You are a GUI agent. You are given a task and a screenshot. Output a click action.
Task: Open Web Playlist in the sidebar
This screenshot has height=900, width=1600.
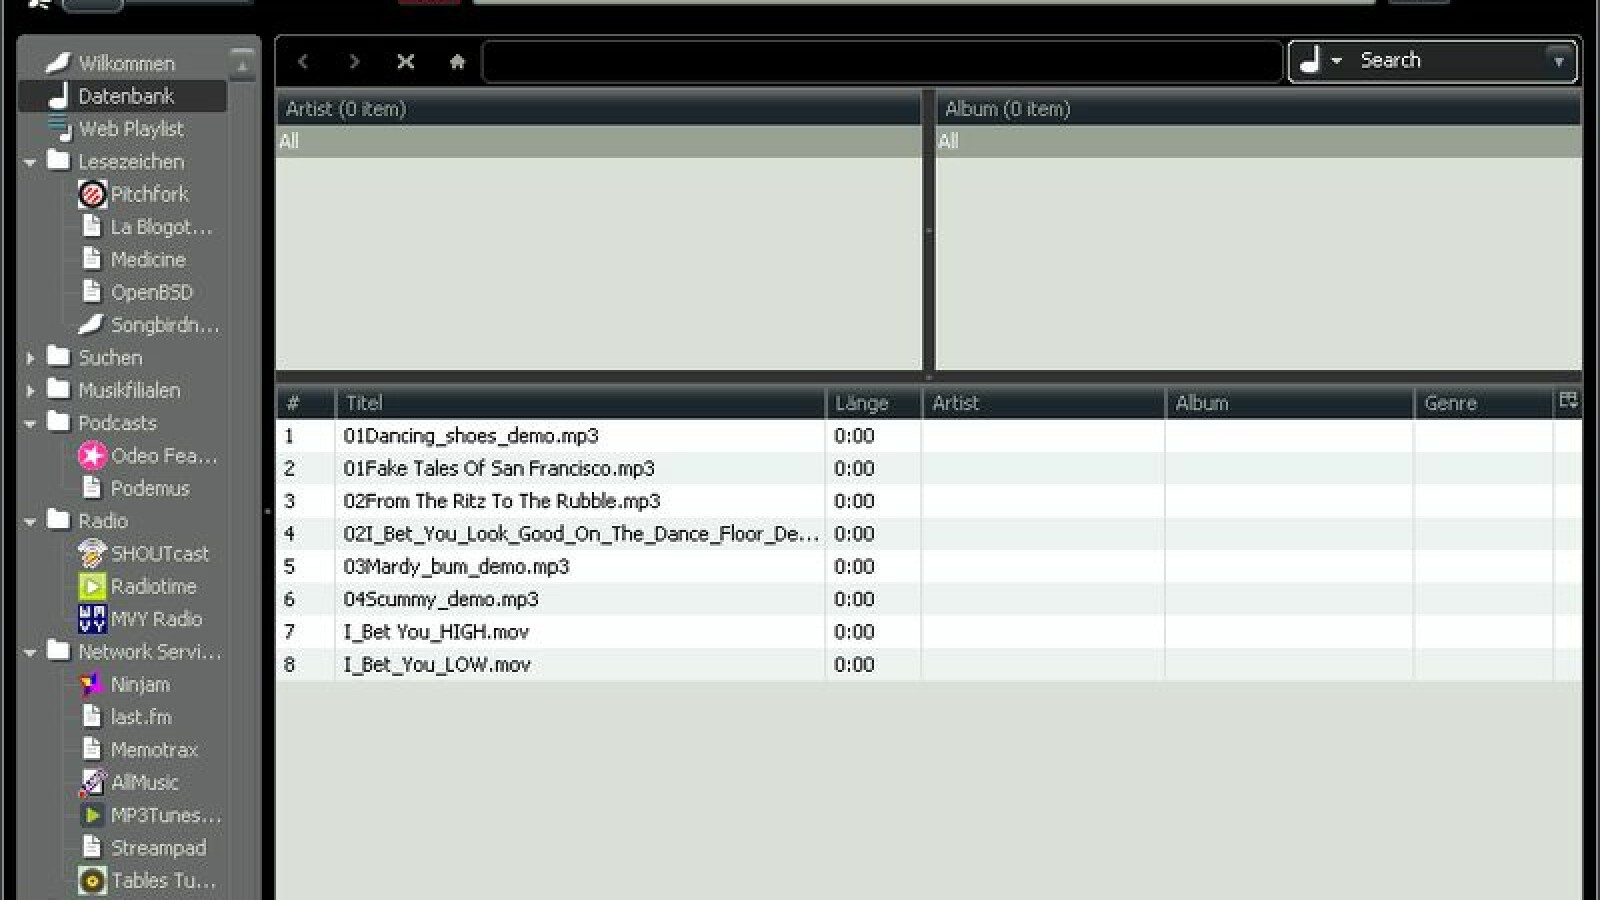pos(130,129)
